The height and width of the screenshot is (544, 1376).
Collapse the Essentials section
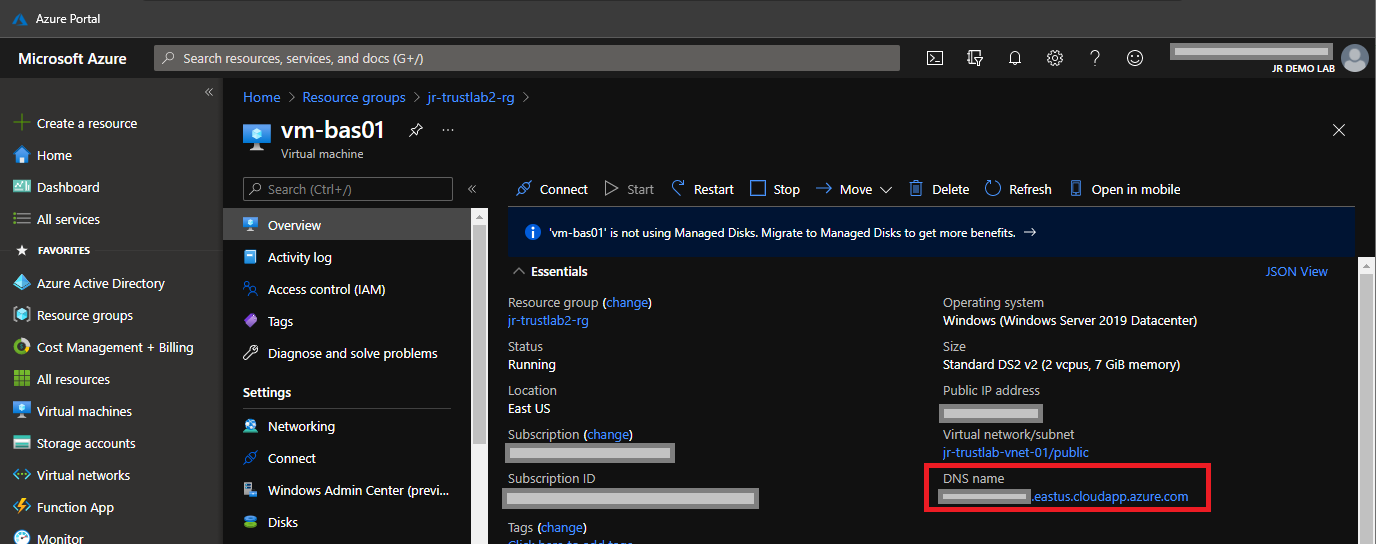point(549,271)
